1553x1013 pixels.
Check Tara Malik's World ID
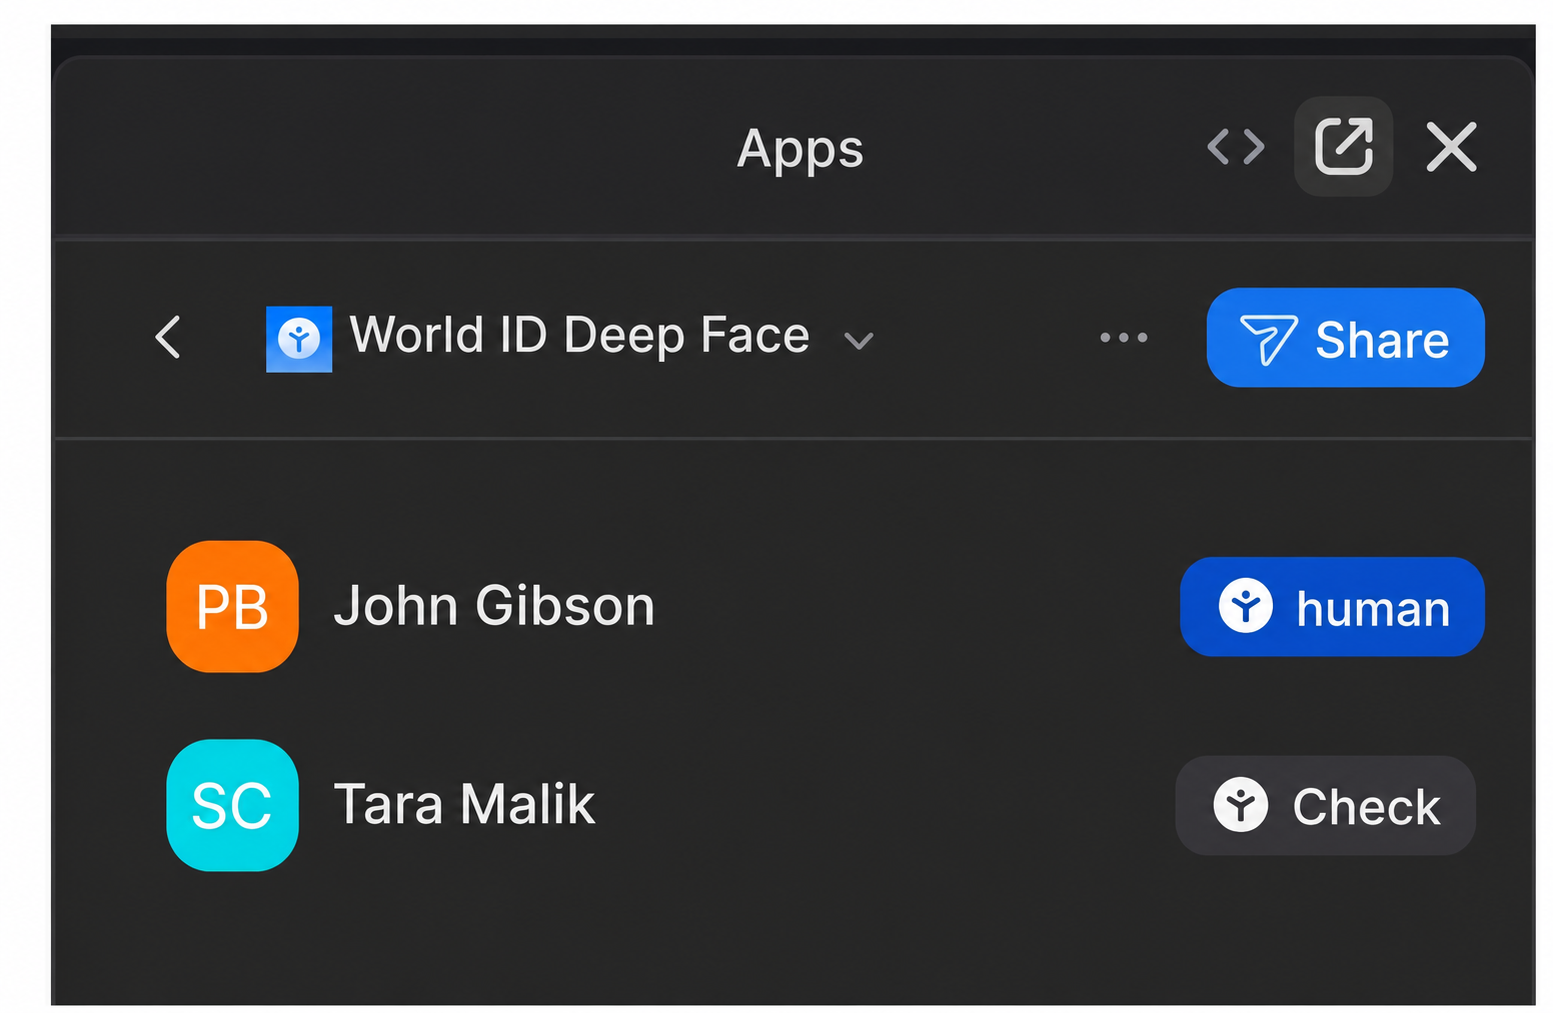click(x=1325, y=805)
